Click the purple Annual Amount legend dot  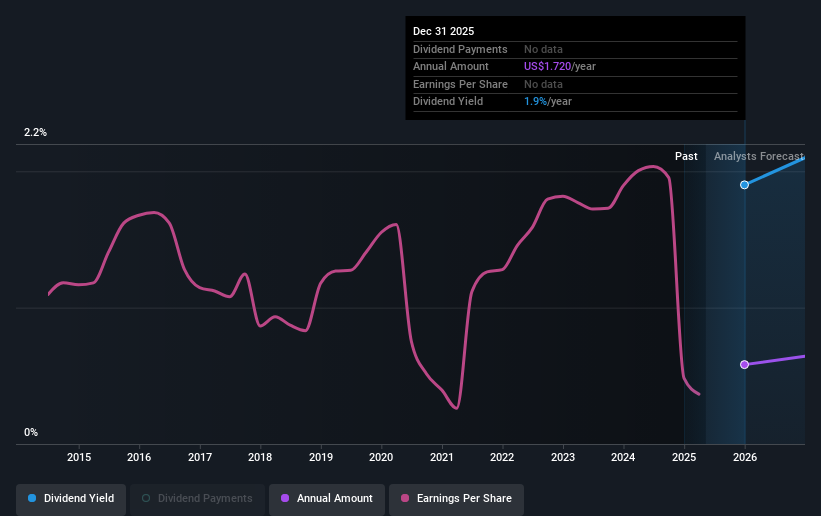285,498
